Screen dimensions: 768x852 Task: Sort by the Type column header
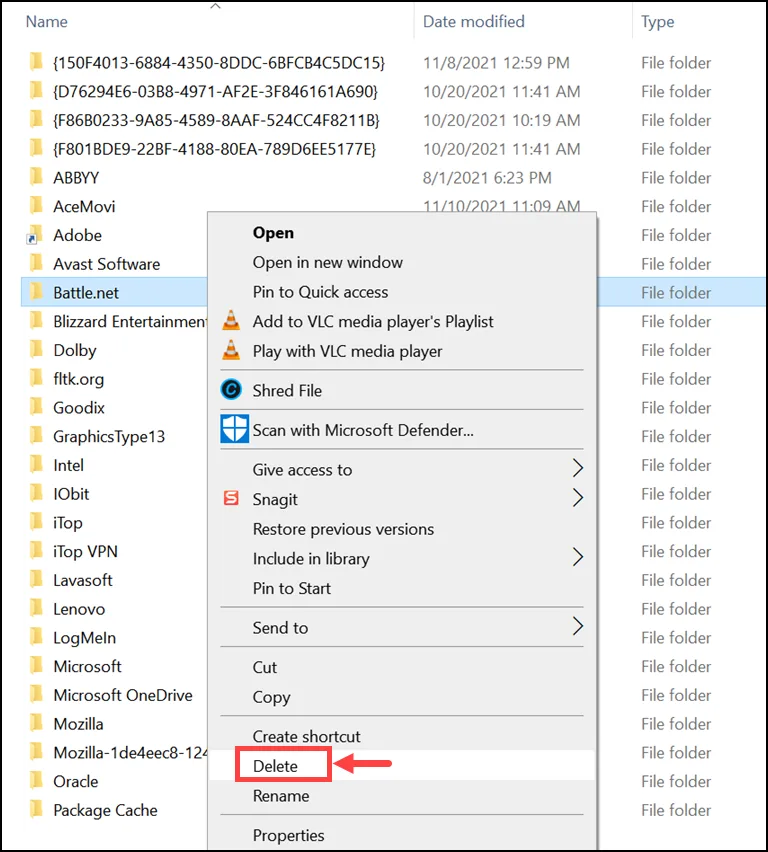(657, 22)
